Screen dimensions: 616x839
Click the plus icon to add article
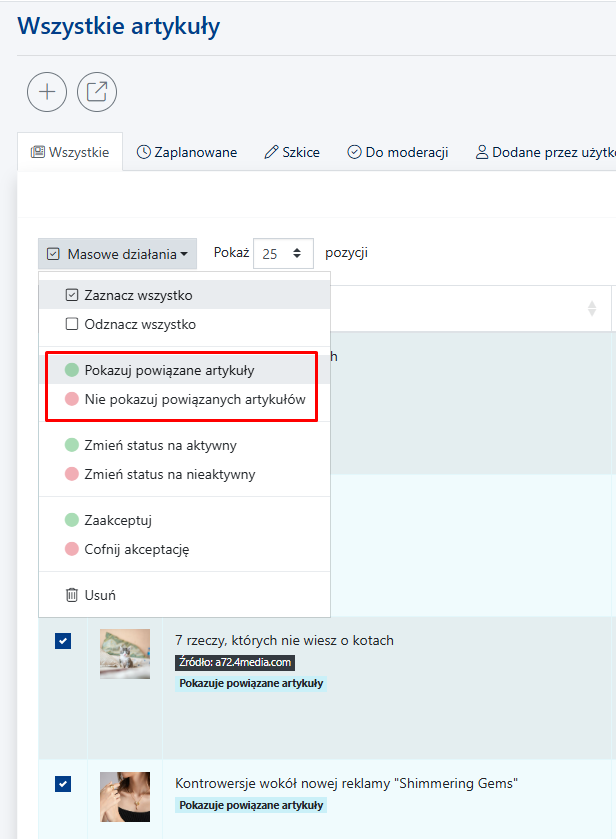coord(47,92)
